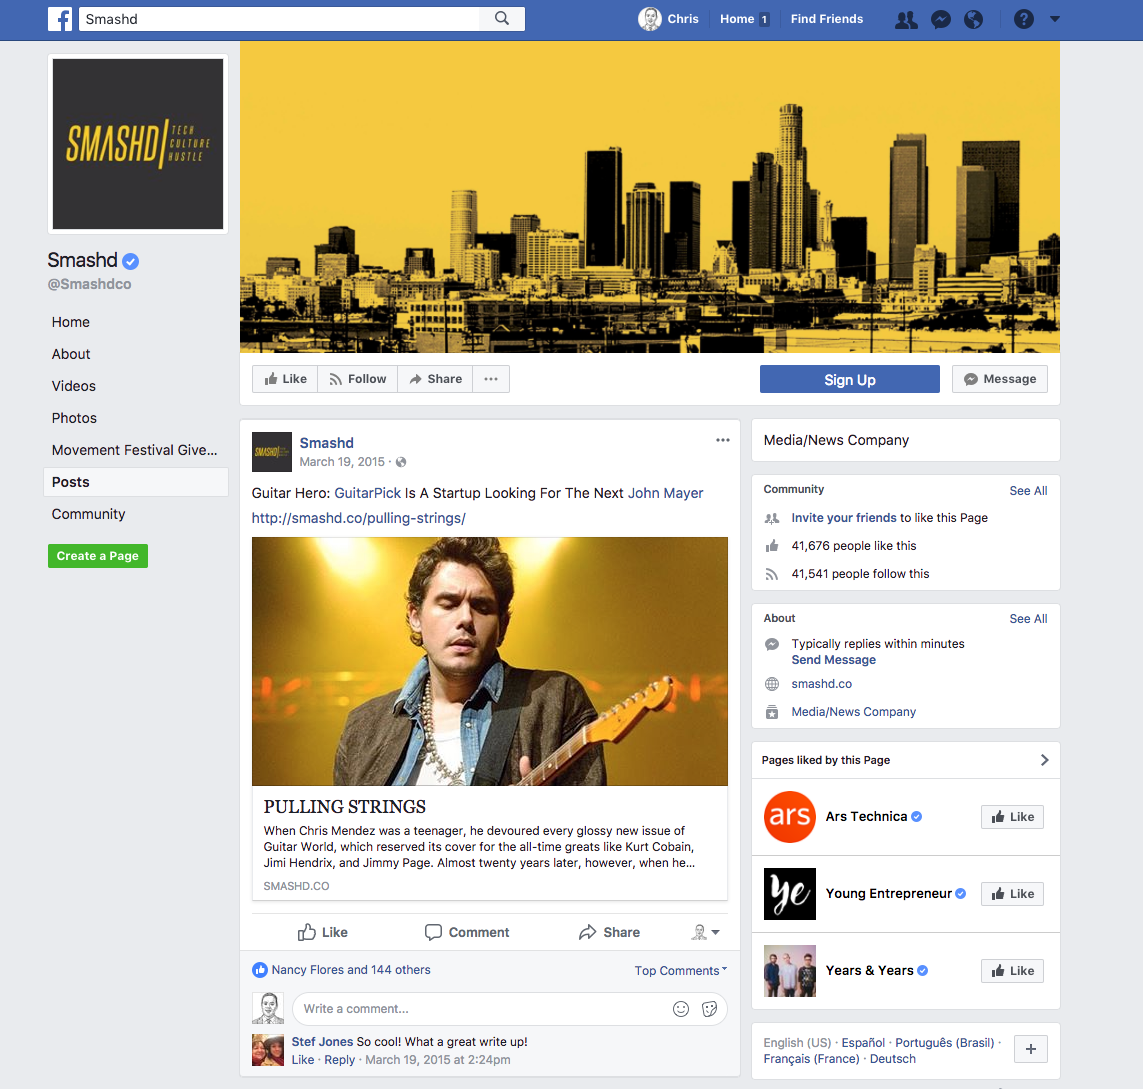The width and height of the screenshot is (1143, 1089).
Task: Open the About section in sidebar
Action: click(71, 354)
